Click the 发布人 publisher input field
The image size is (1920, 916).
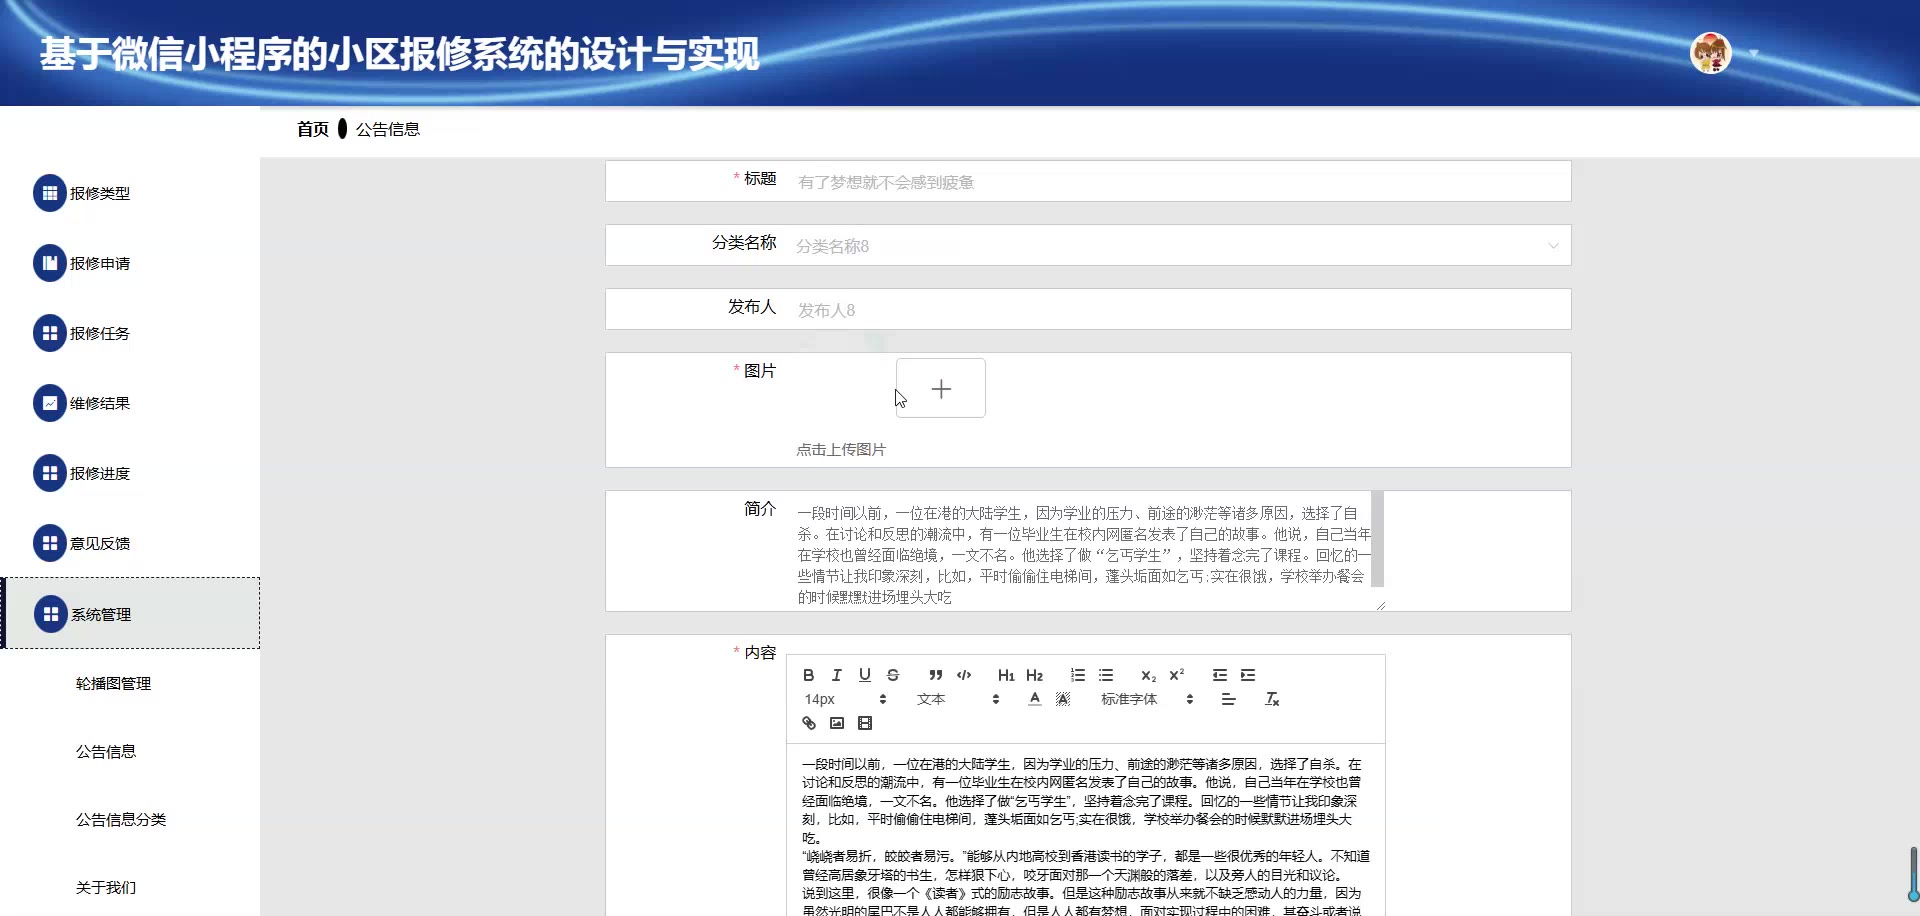1180,309
